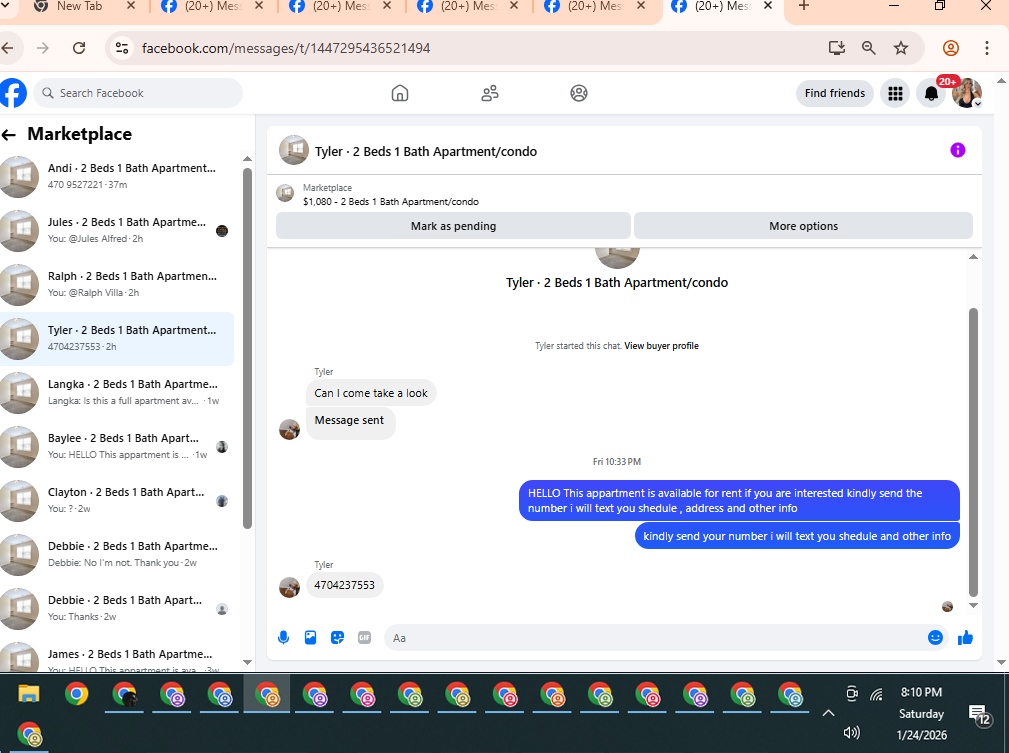
Task: Show hidden icons chevron in system tray
Action: [x=829, y=712]
